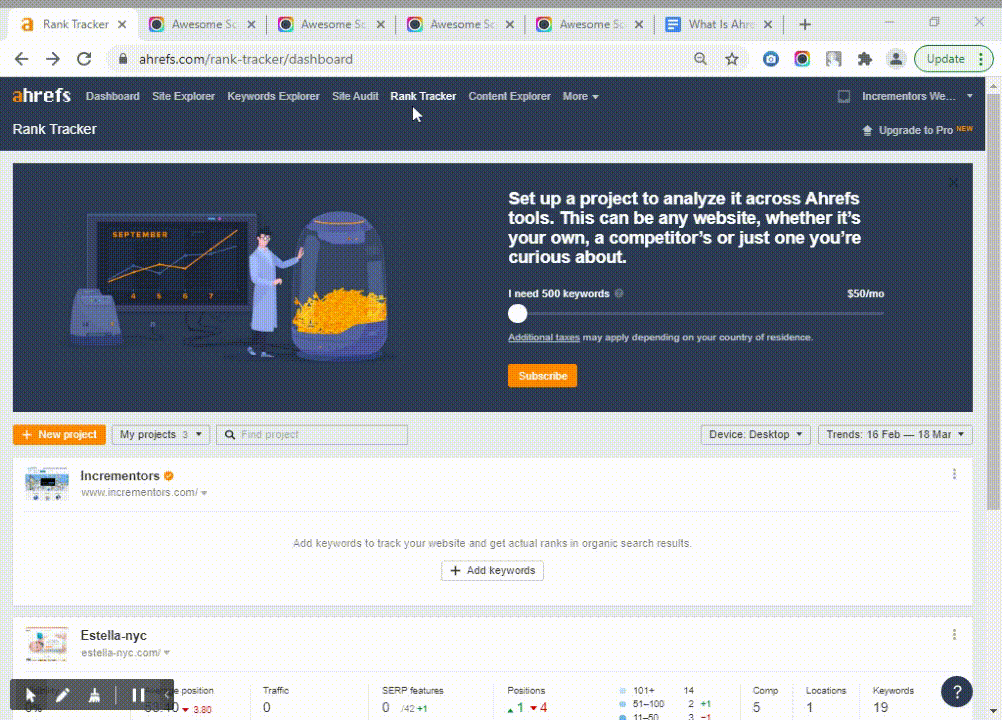Image resolution: width=1002 pixels, height=720 pixels.
Task: Open the More menu
Action: coord(580,96)
